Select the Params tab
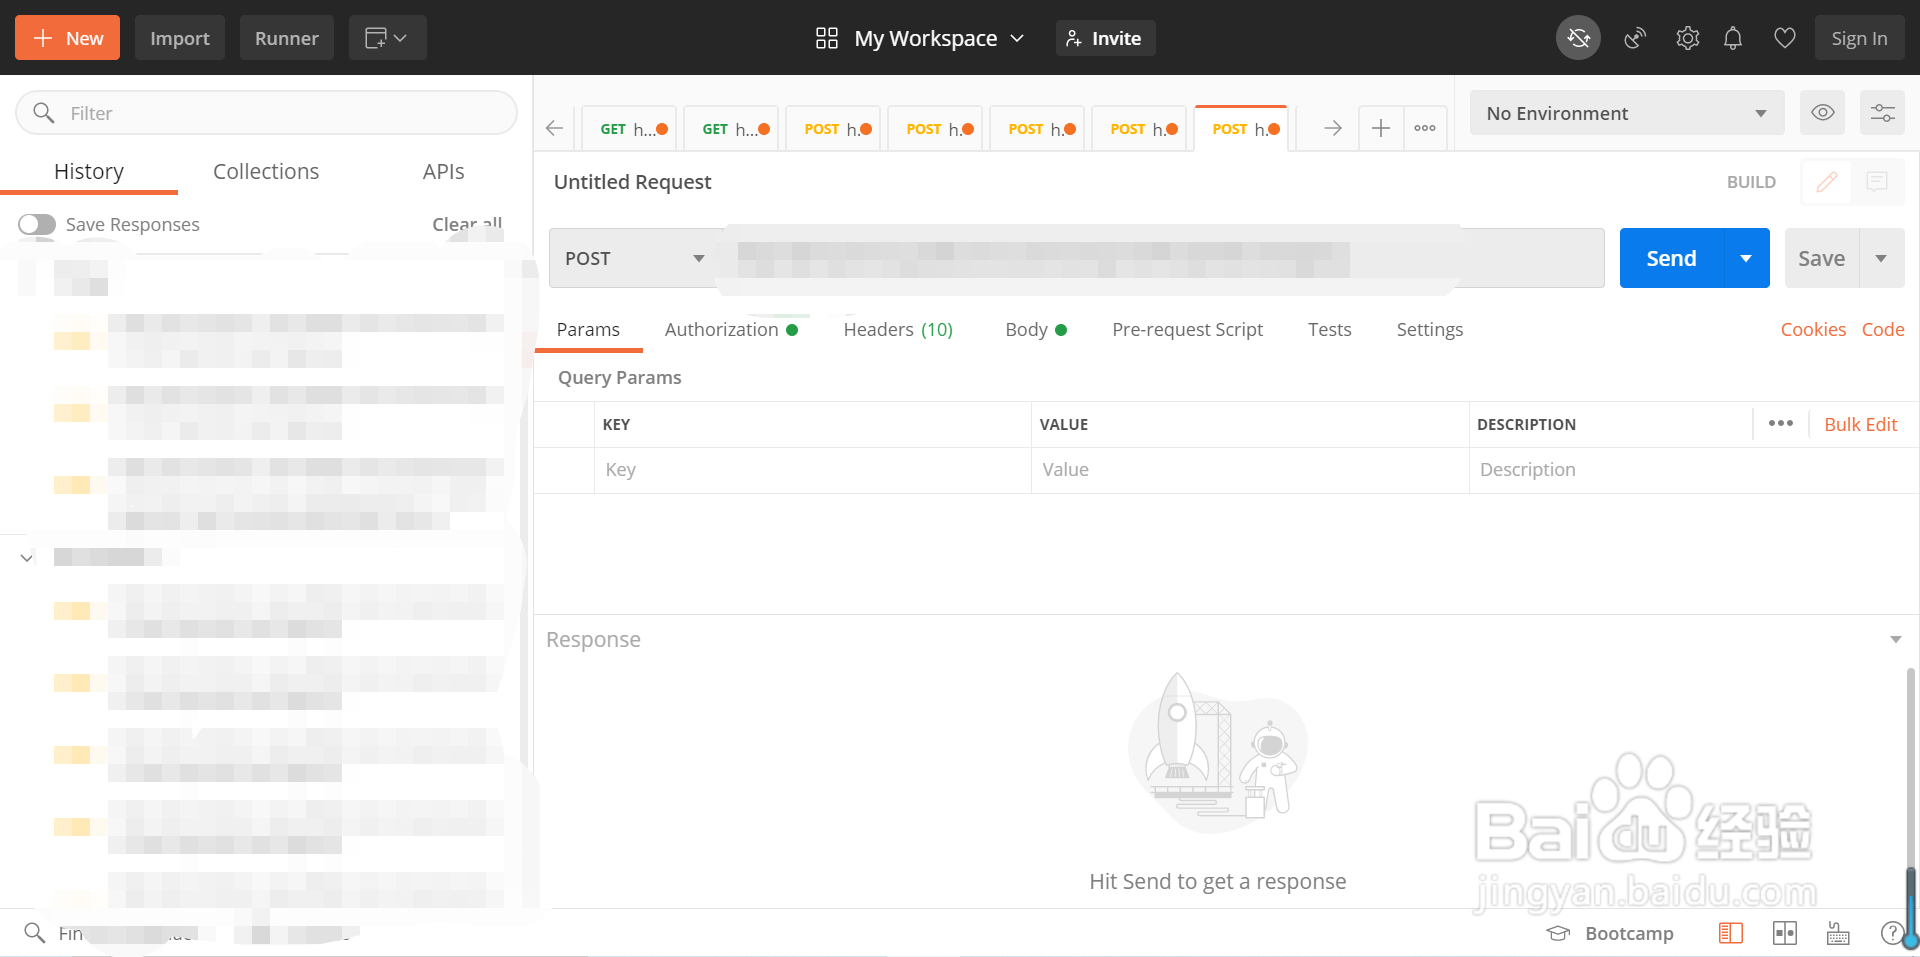Image resolution: width=1920 pixels, height=957 pixels. tap(588, 329)
